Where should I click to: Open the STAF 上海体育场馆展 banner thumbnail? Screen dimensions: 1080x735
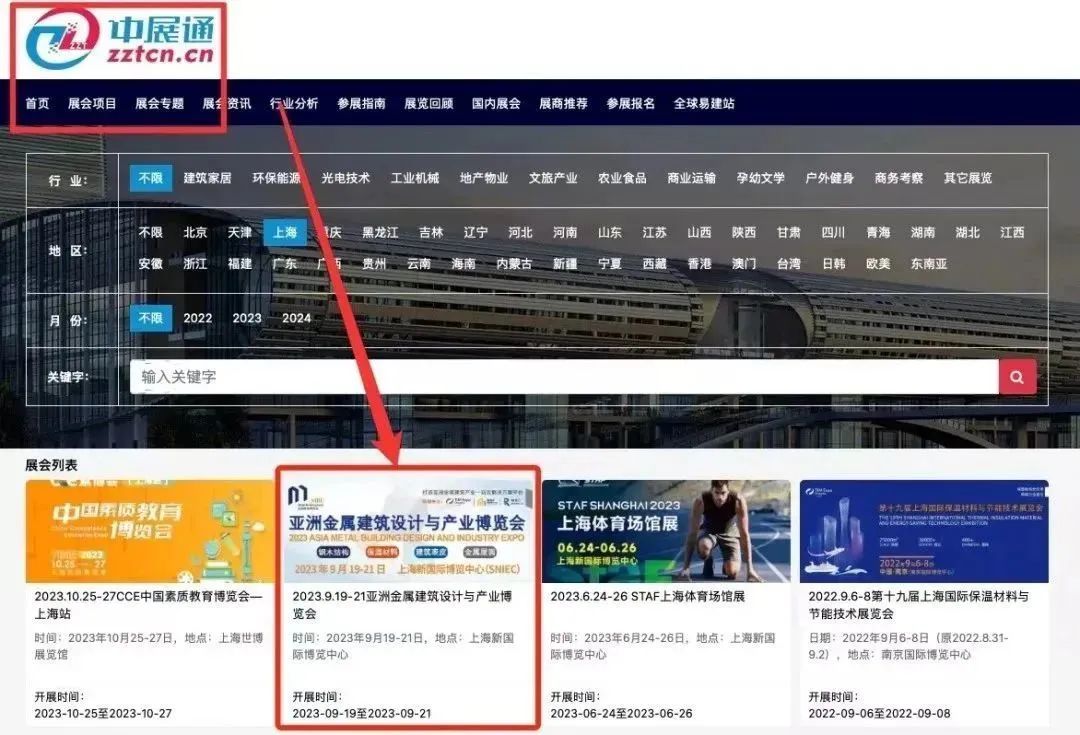pos(666,531)
